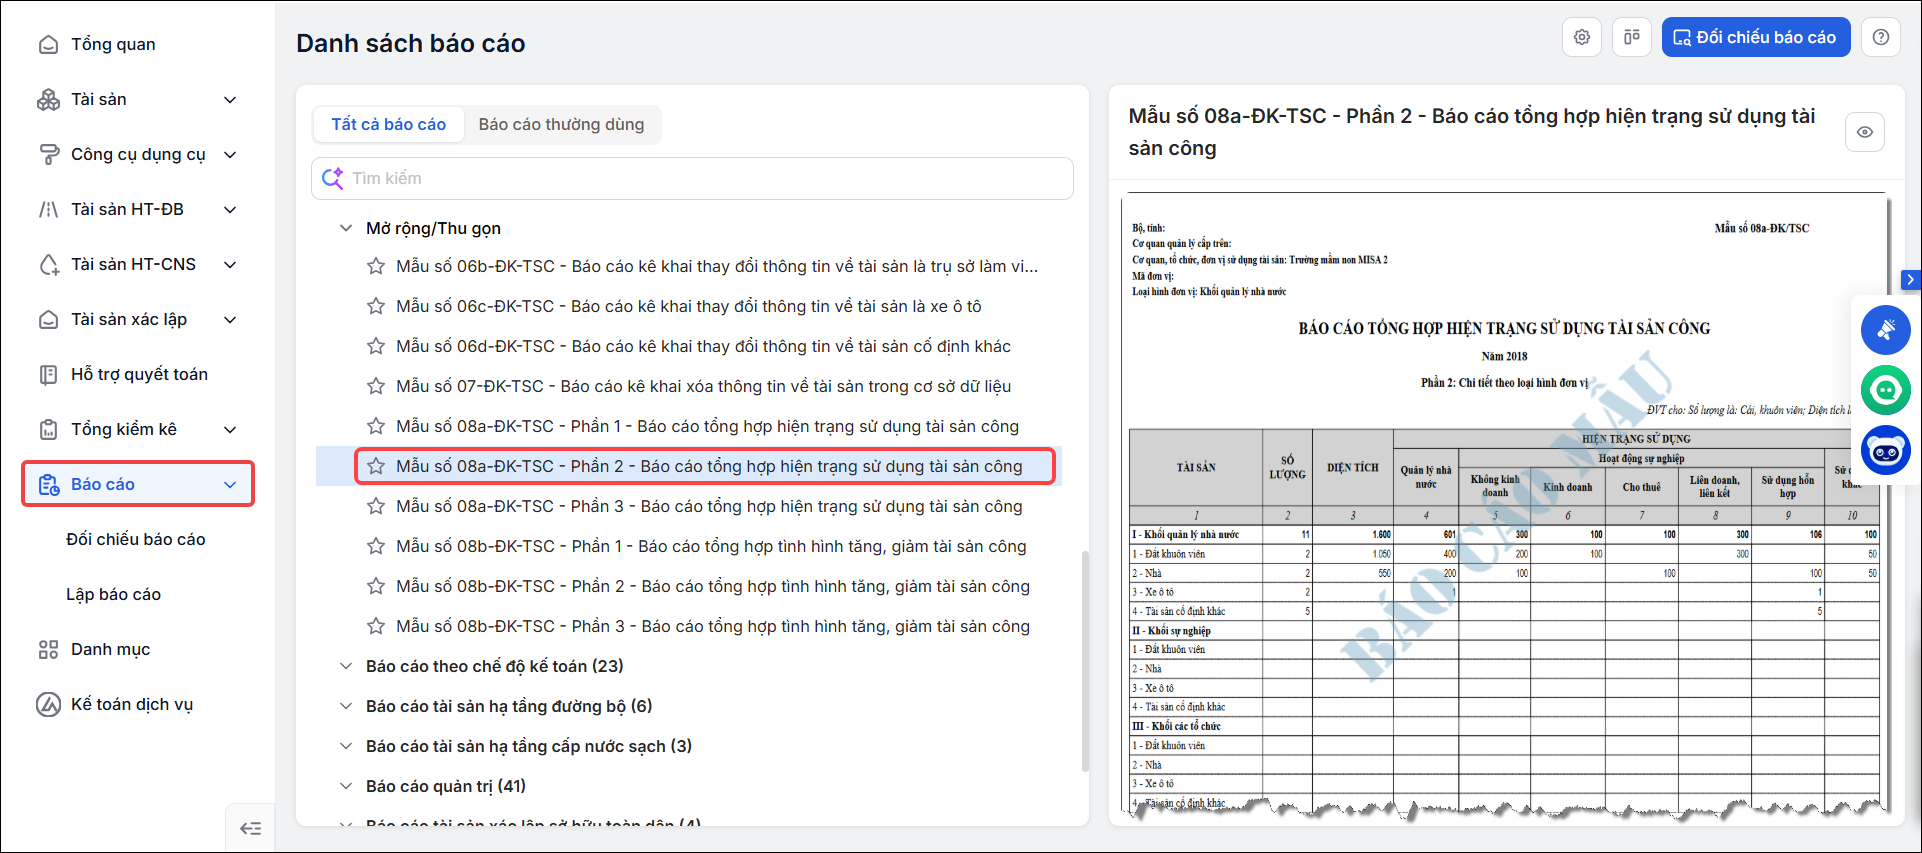Star the 08a-ĐK-TSC Phần 1 report
Screen dimensions: 1922x853
[x=376, y=426]
